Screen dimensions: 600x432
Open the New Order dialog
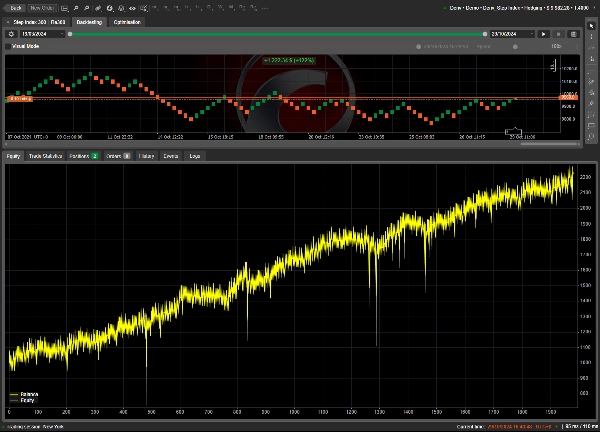point(42,8)
